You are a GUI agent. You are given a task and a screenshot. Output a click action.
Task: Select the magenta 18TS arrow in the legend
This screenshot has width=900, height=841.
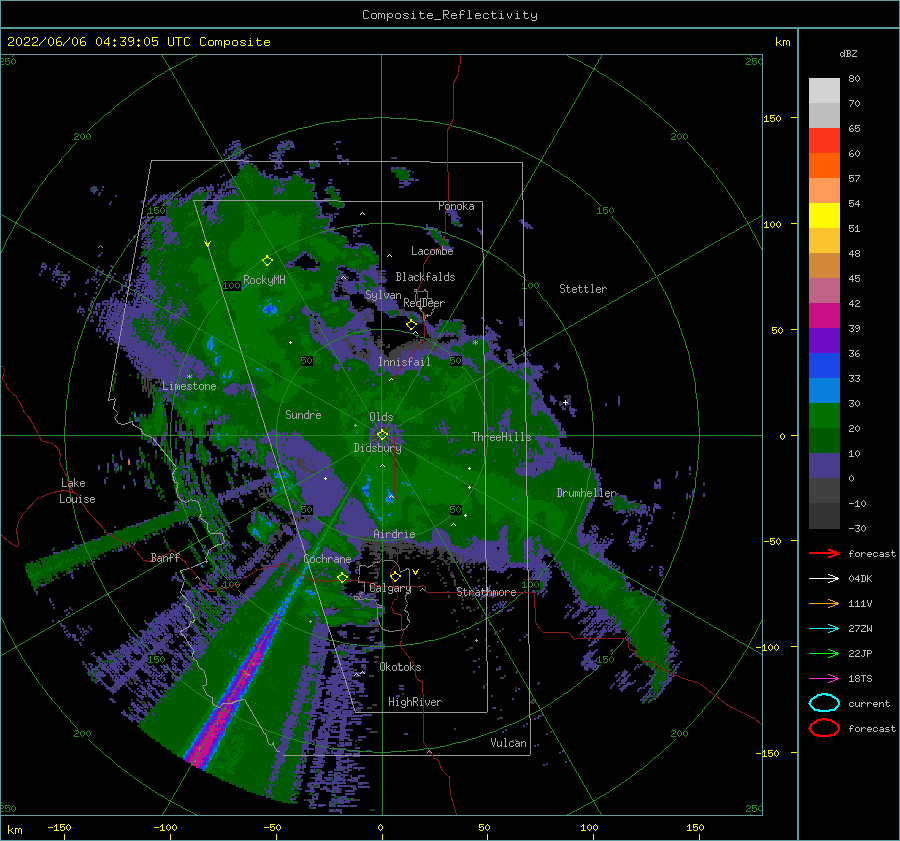pyautogui.click(x=824, y=679)
